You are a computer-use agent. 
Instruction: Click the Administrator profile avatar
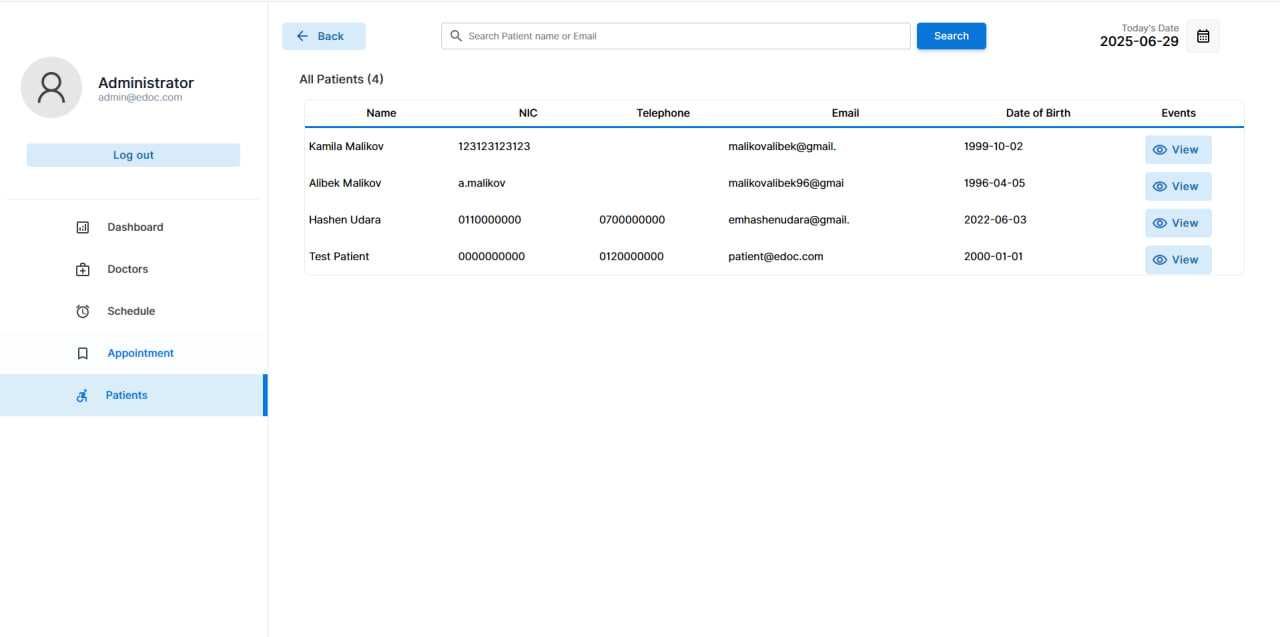[51, 87]
